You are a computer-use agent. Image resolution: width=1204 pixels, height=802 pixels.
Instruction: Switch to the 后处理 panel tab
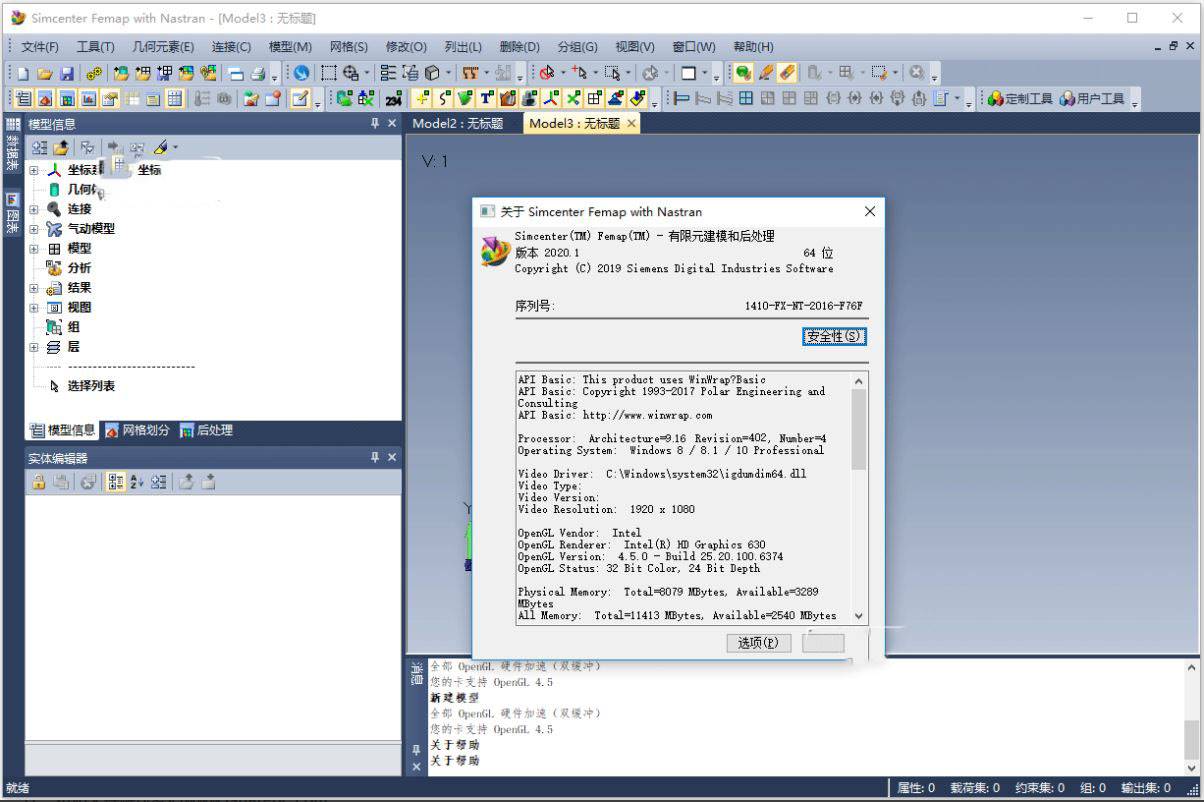tap(206, 430)
